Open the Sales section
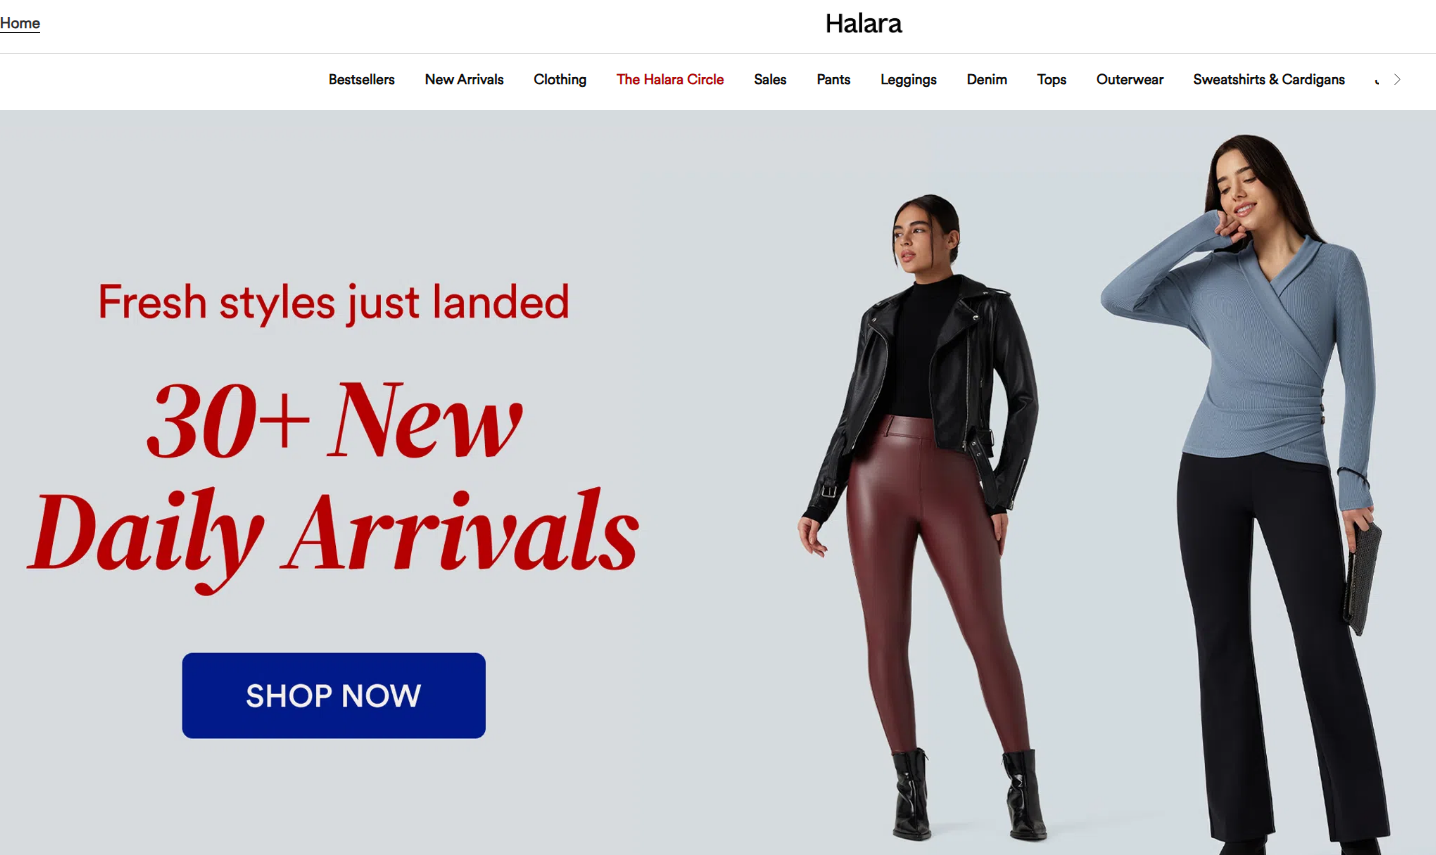Image resolution: width=1436 pixels, height=855 pixels. pyautogui.click(x=770, y=79)
